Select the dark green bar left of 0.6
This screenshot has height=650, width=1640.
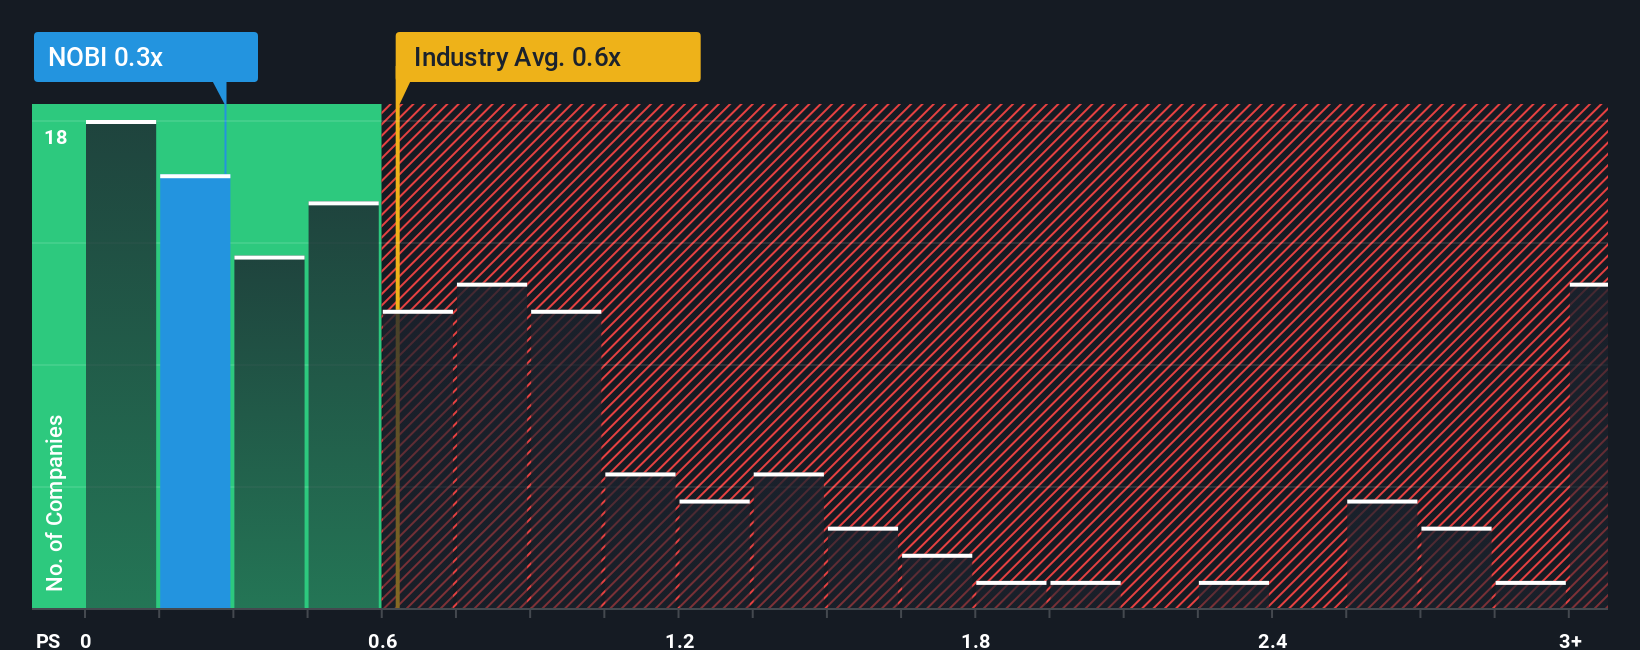(344, 405)
